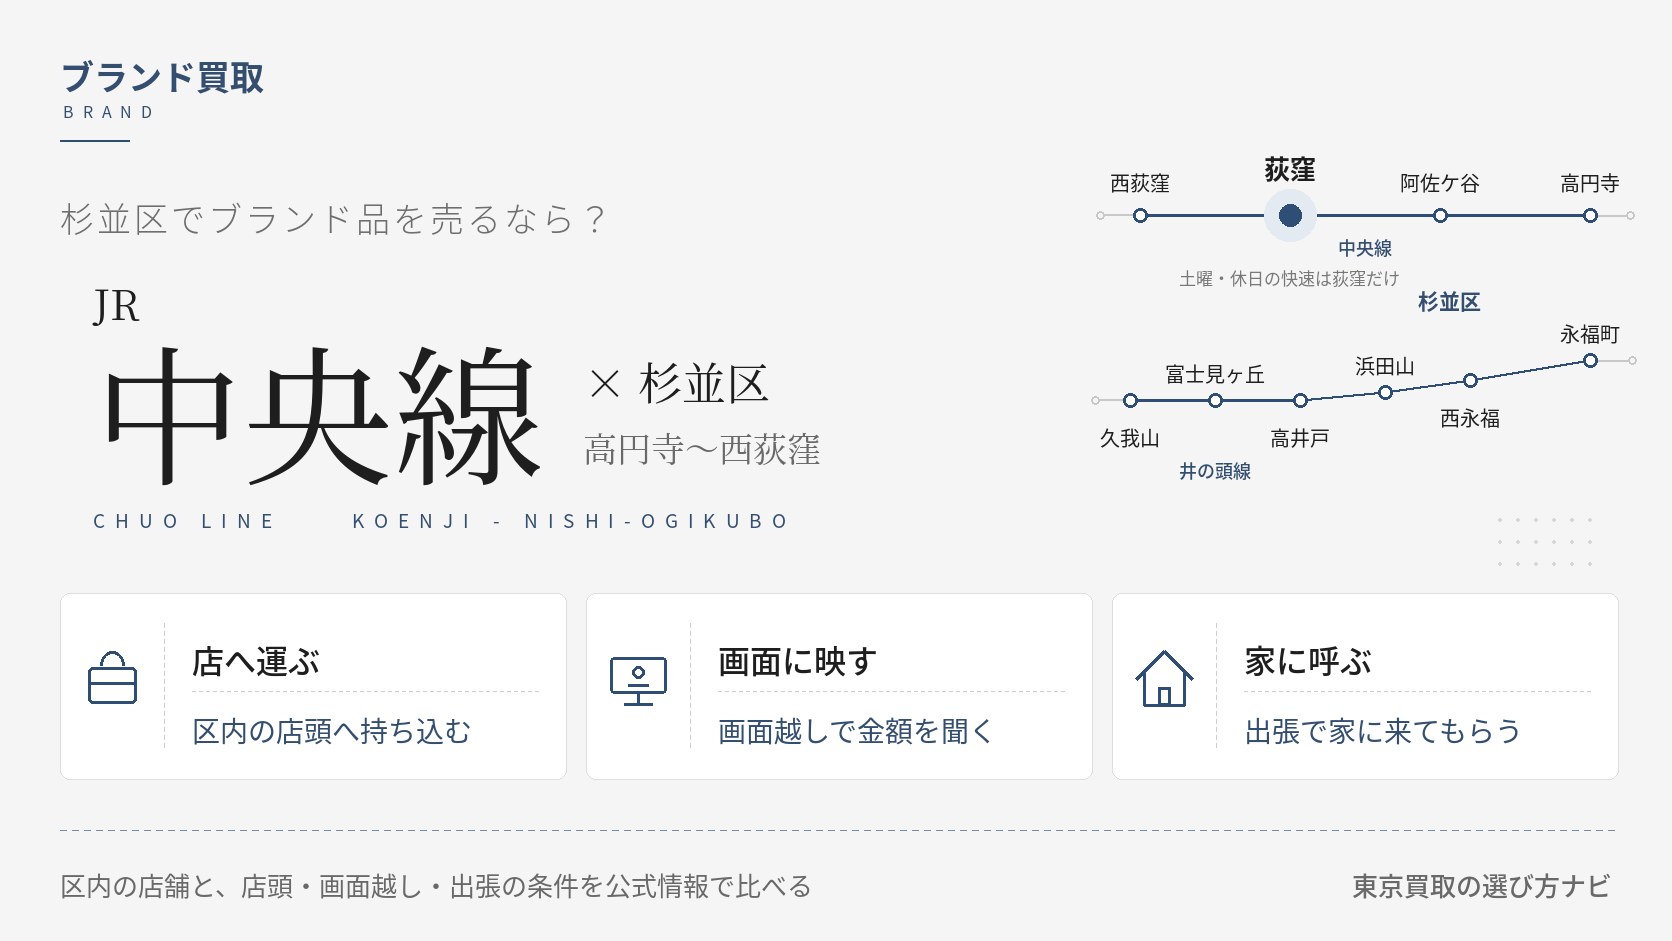Click the 富士見ヶ丘 station marker
The image size is (1672, 941).
coord(1215,400)
